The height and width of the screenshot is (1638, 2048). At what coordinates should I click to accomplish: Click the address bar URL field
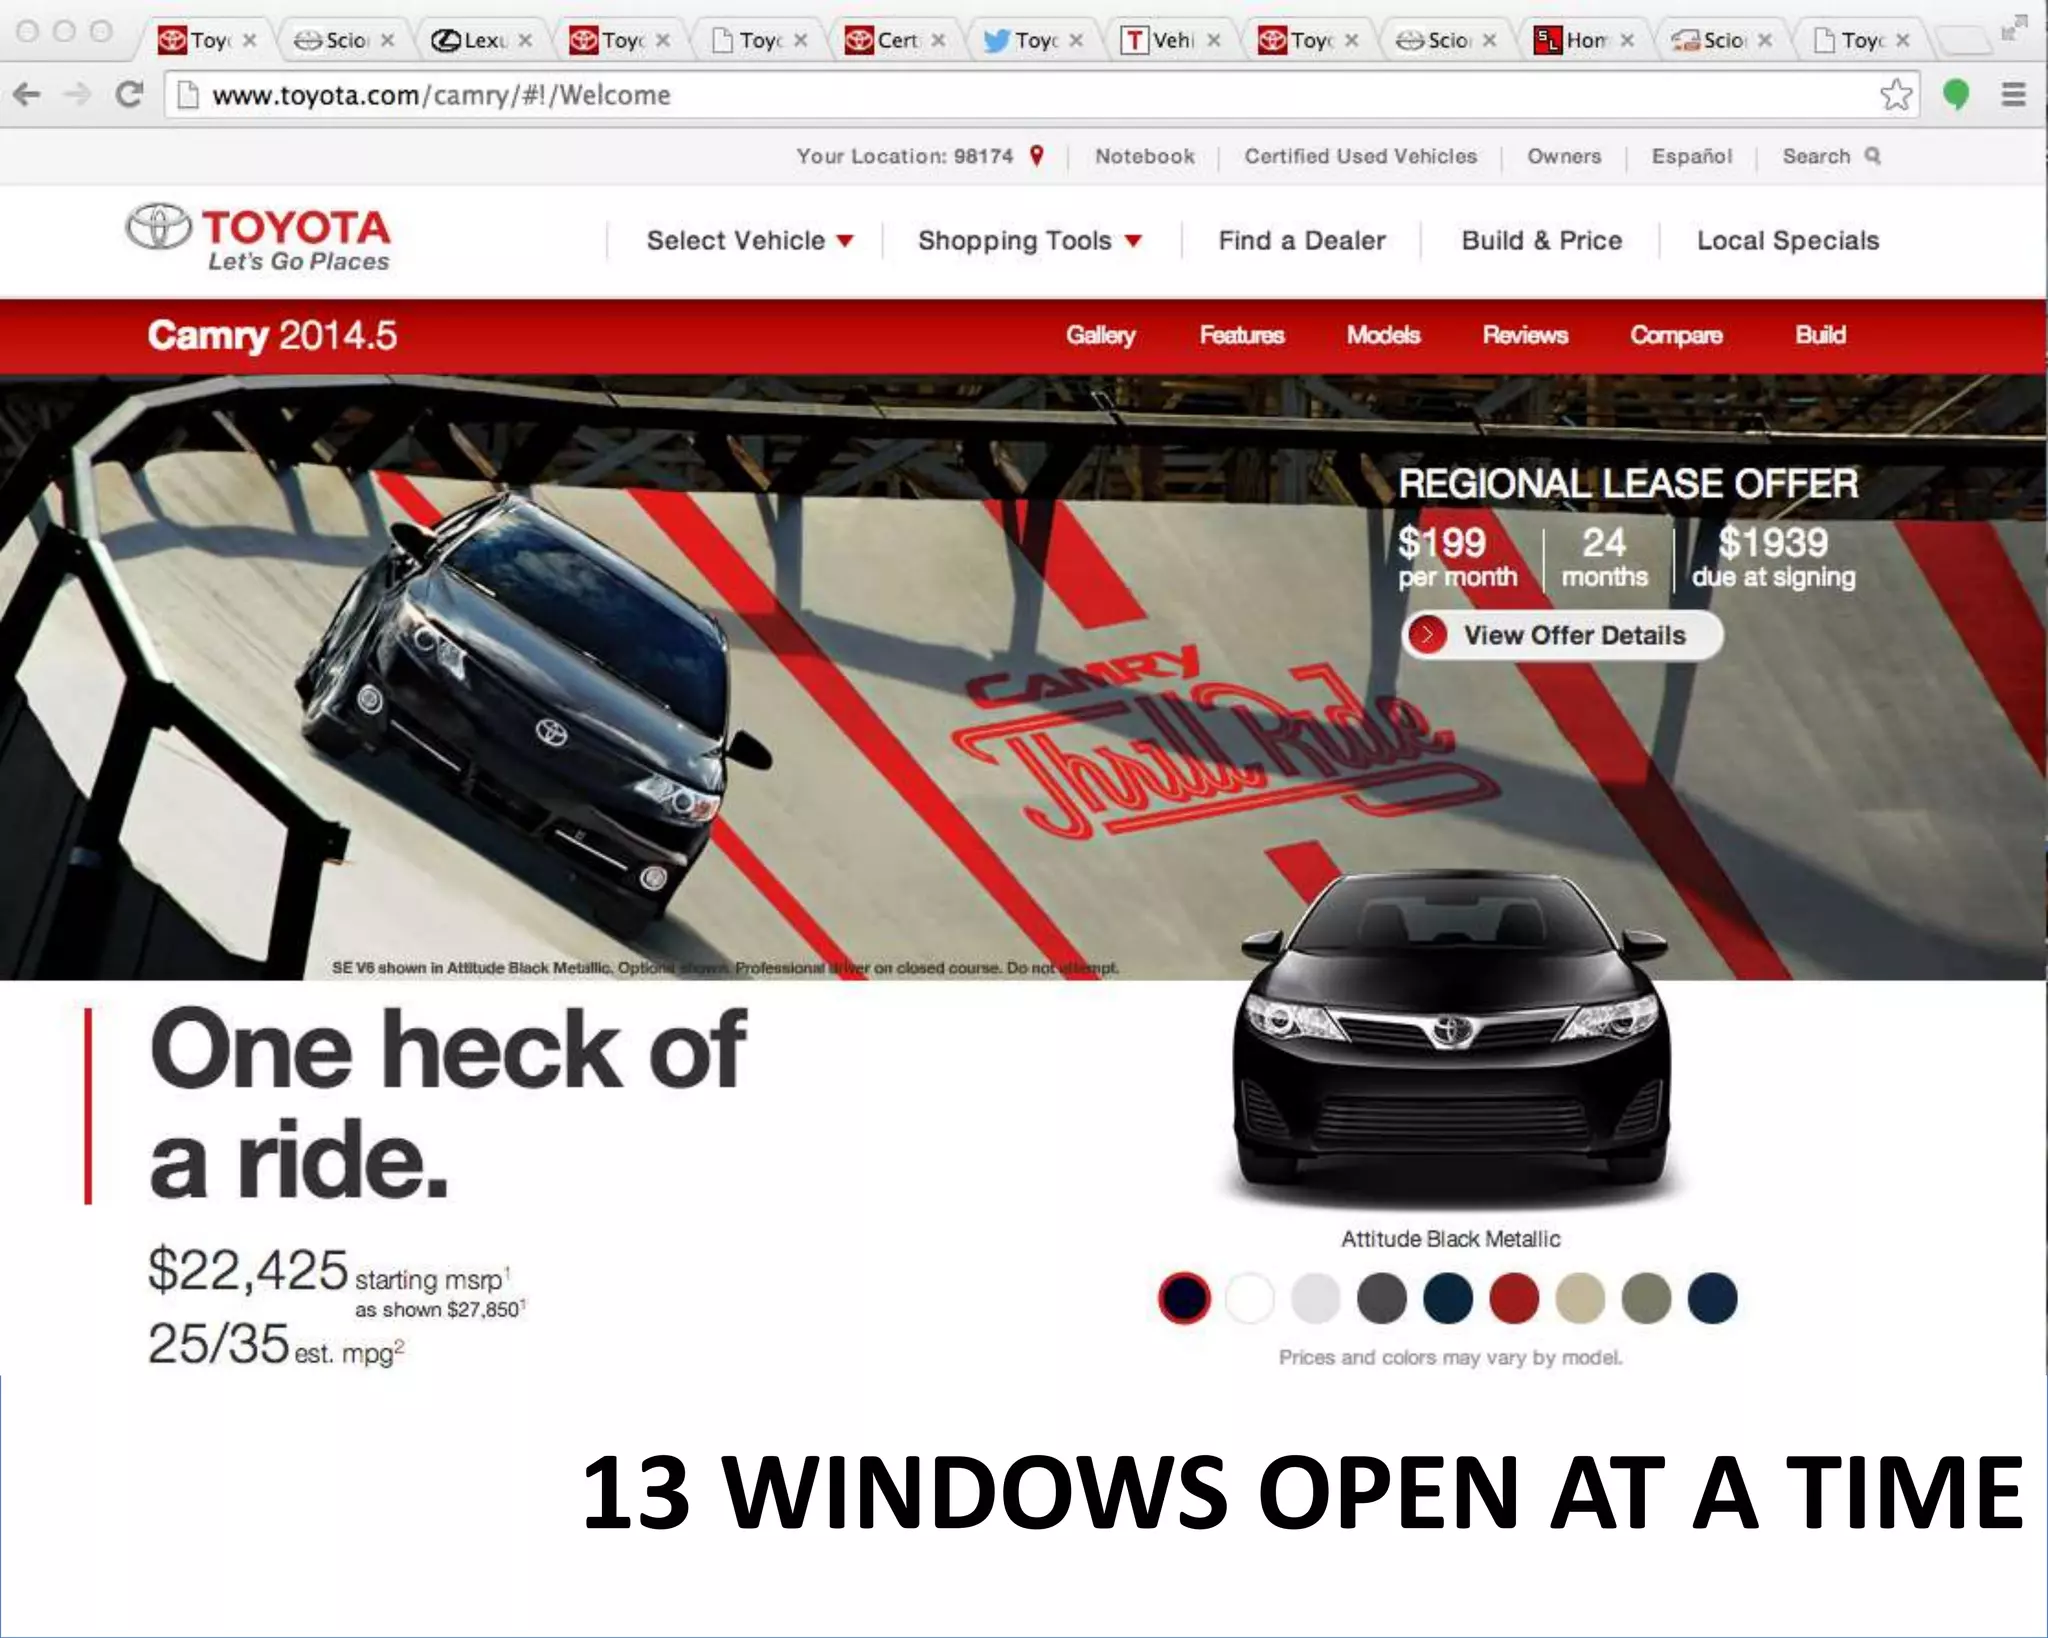[1040, 95]
